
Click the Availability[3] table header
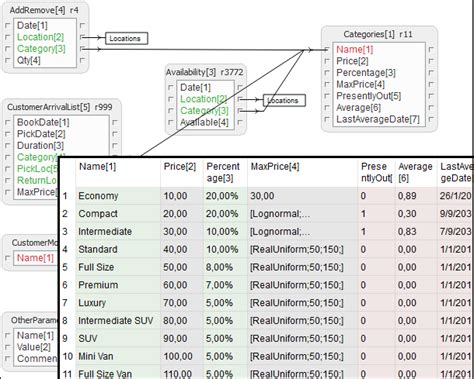coord(205,72)
